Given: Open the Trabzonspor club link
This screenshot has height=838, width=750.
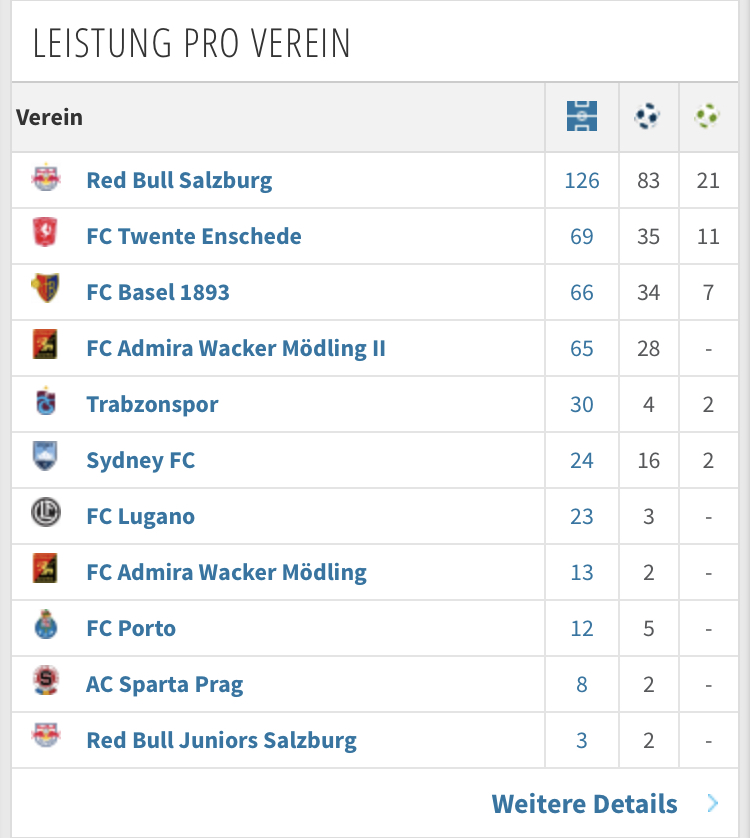Looking at the screenshot, I should (152, 405).
